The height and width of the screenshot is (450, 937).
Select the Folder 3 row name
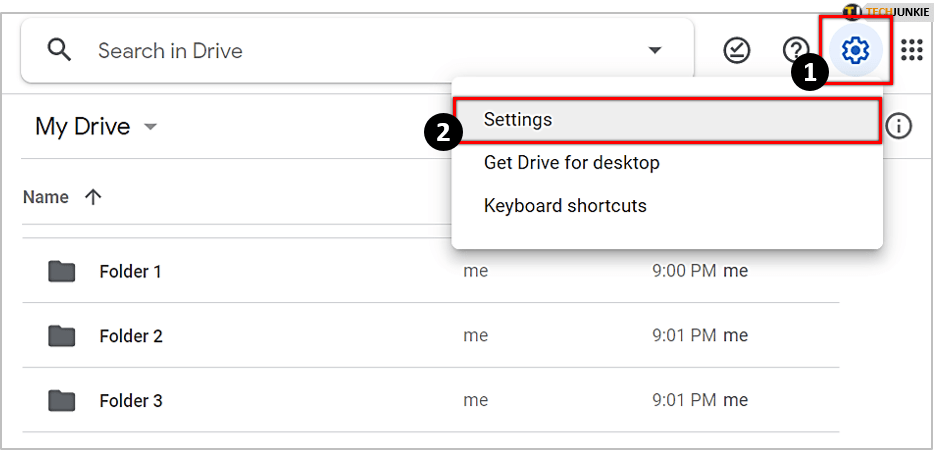(131, 401)
